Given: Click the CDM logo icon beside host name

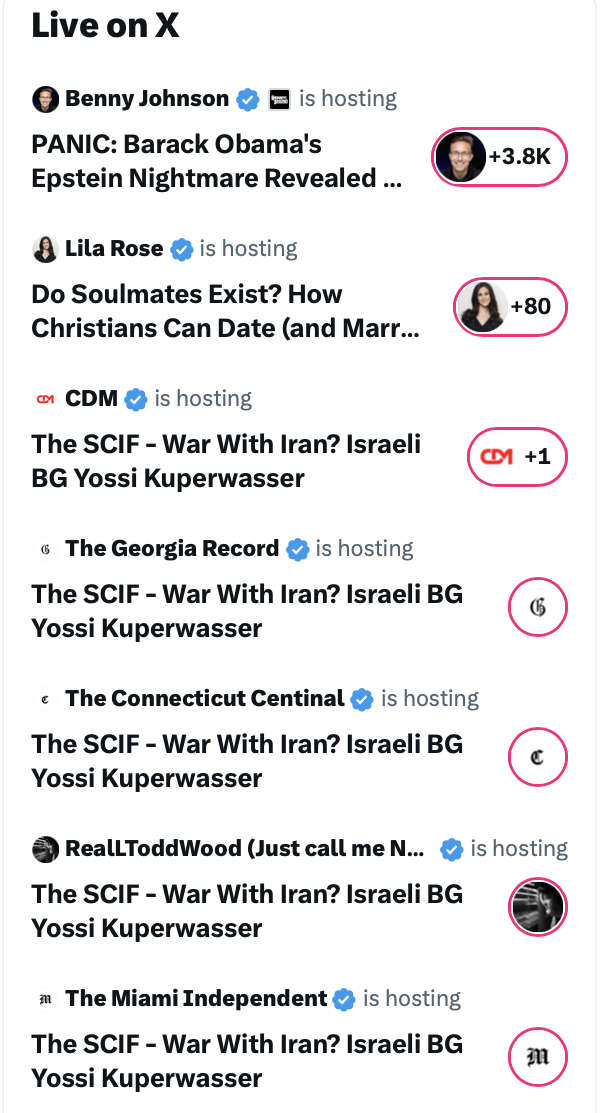Looking at the screenshot, I should point(45,399).
